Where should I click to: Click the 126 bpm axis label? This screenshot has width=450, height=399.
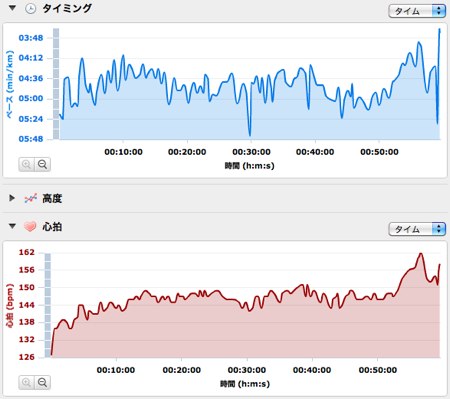coord(26,357)
